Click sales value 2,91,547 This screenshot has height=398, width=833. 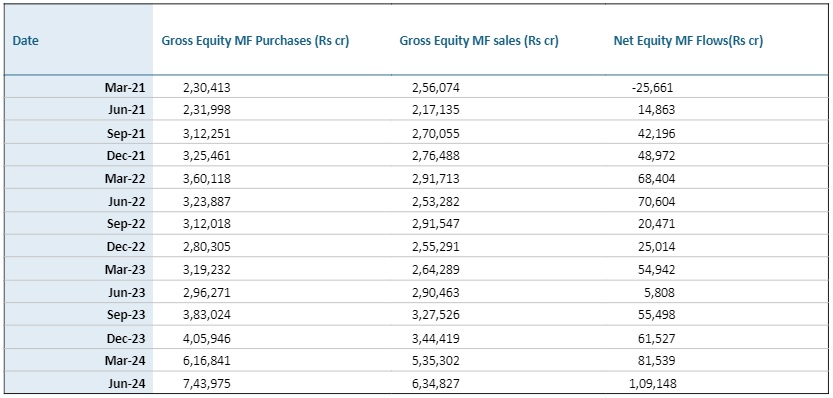tap(436, 224)
